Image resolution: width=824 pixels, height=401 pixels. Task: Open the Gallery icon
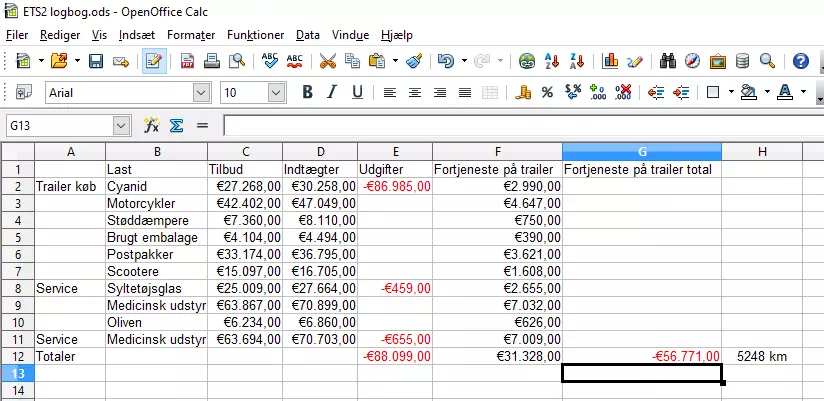click(x=717, y=61)
